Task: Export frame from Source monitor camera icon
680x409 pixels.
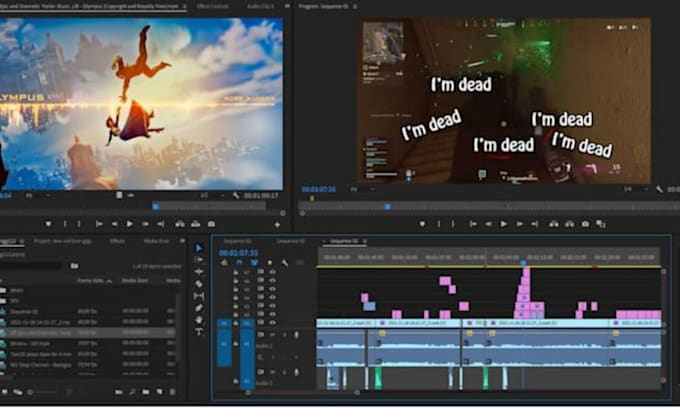Action: 211,224
